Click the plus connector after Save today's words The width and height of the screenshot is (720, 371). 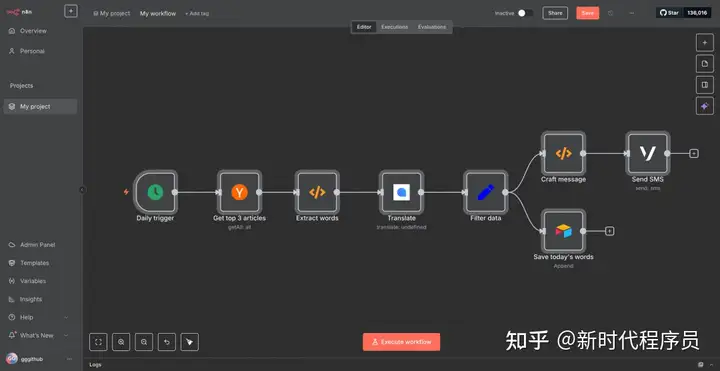tap(609, 231)
